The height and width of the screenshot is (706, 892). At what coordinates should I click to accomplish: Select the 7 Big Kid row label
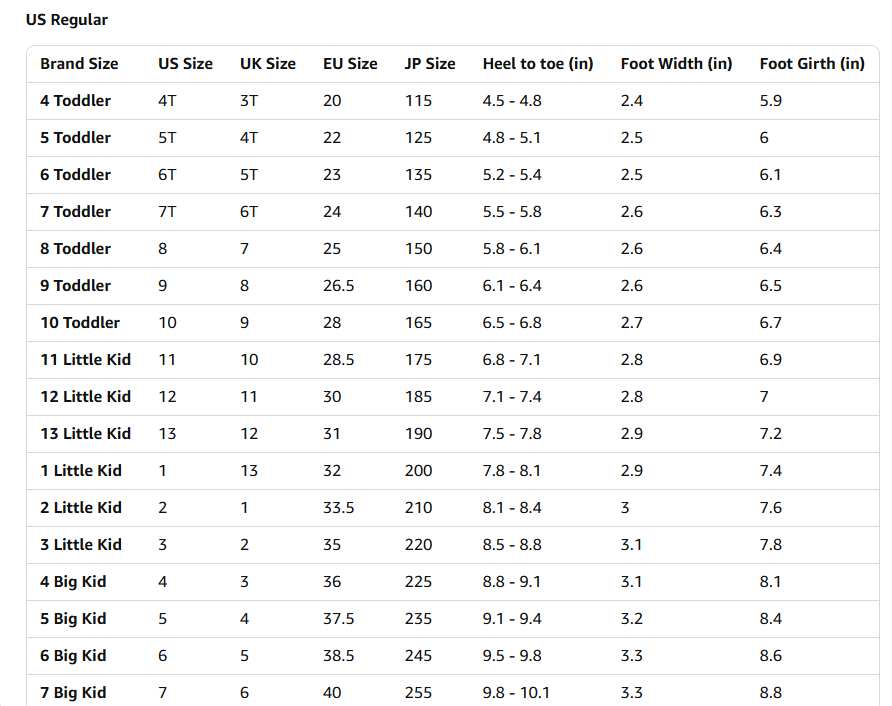click(x=73, y=692)
